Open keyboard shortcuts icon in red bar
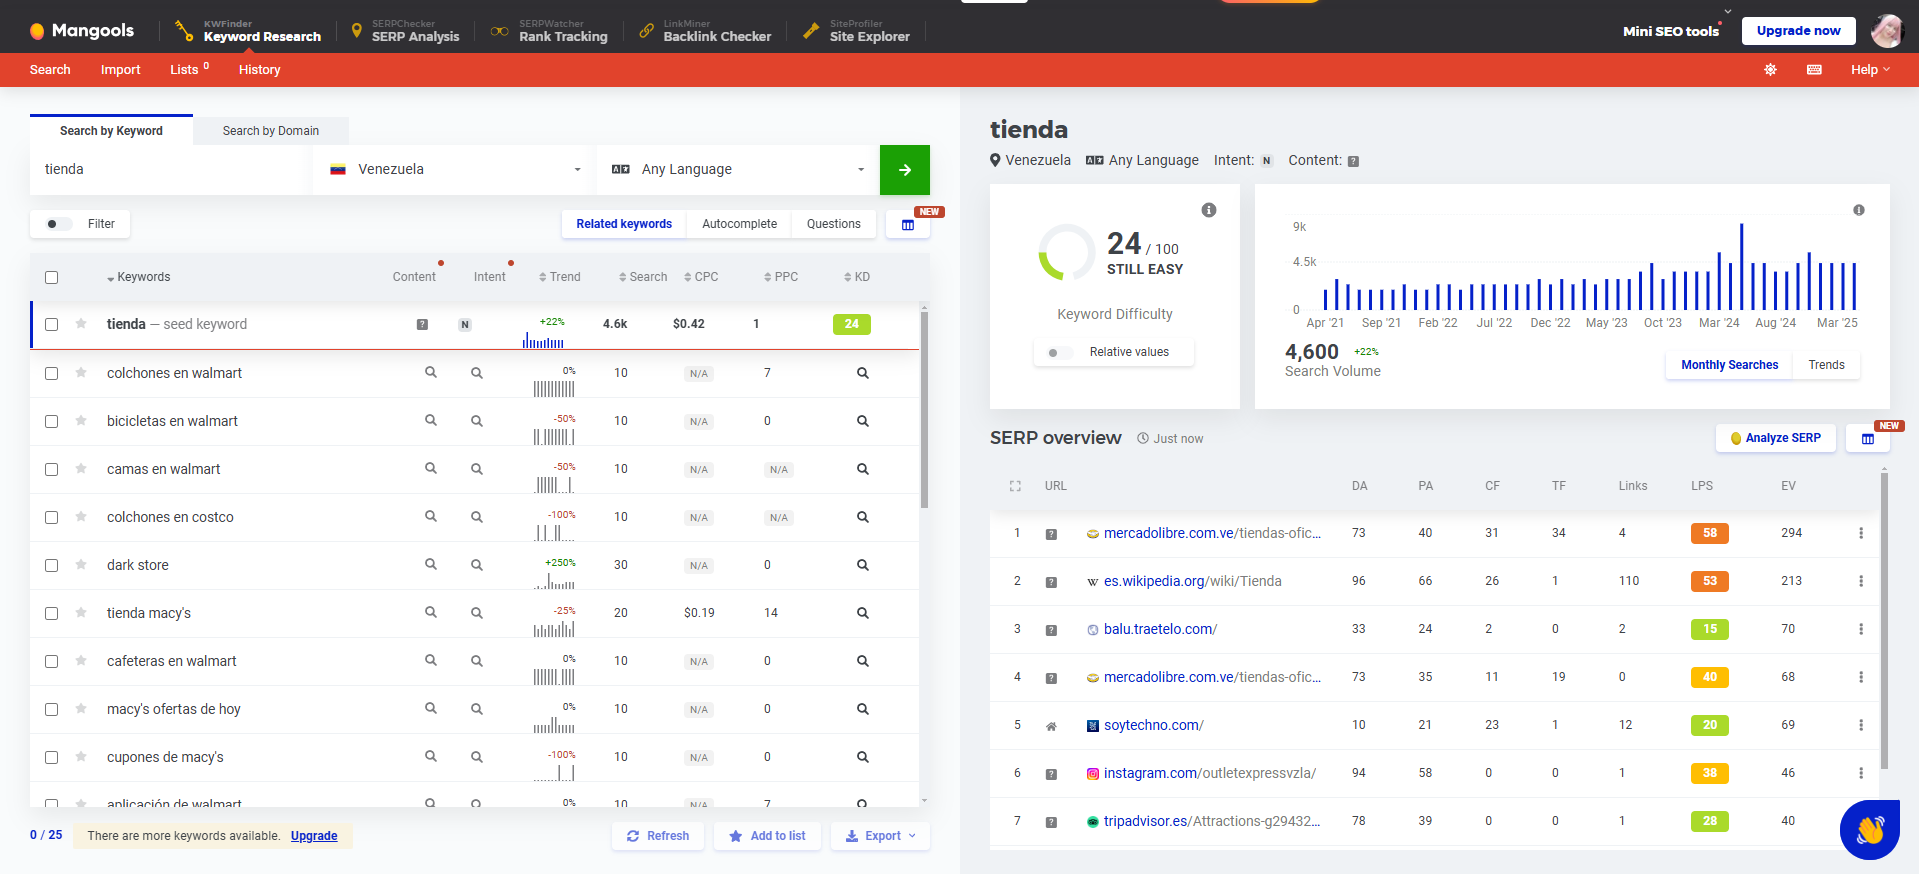The height and width of the screenshot is (874, 1919). (1814, 70)
